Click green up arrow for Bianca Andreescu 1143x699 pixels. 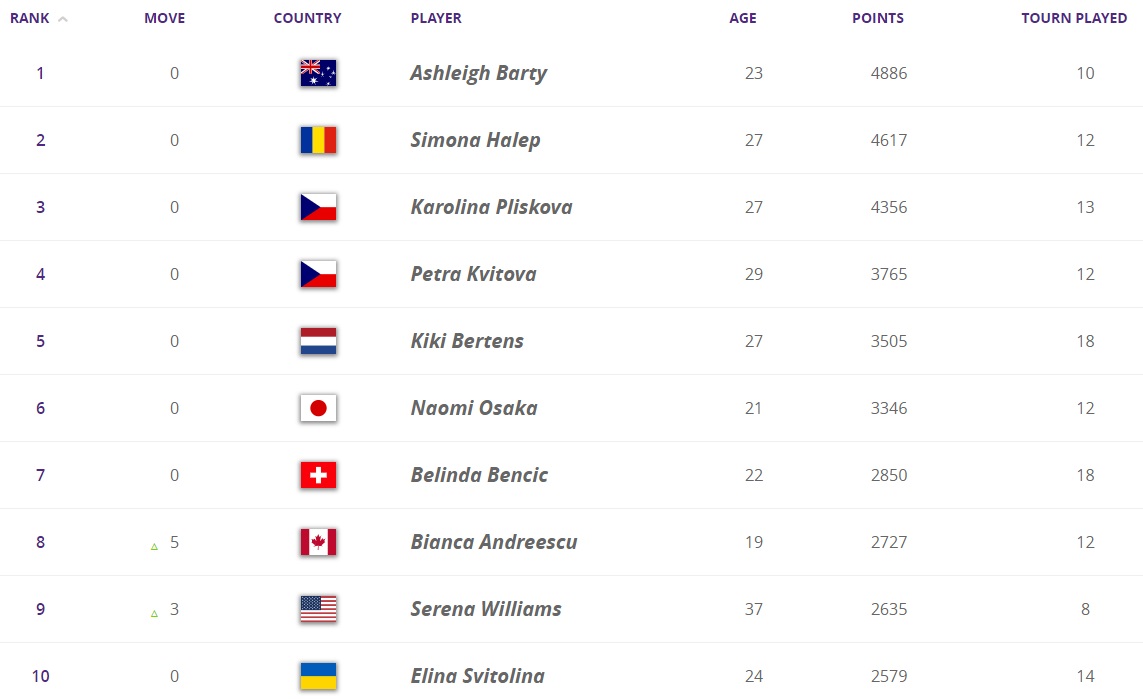pos(154,546)
